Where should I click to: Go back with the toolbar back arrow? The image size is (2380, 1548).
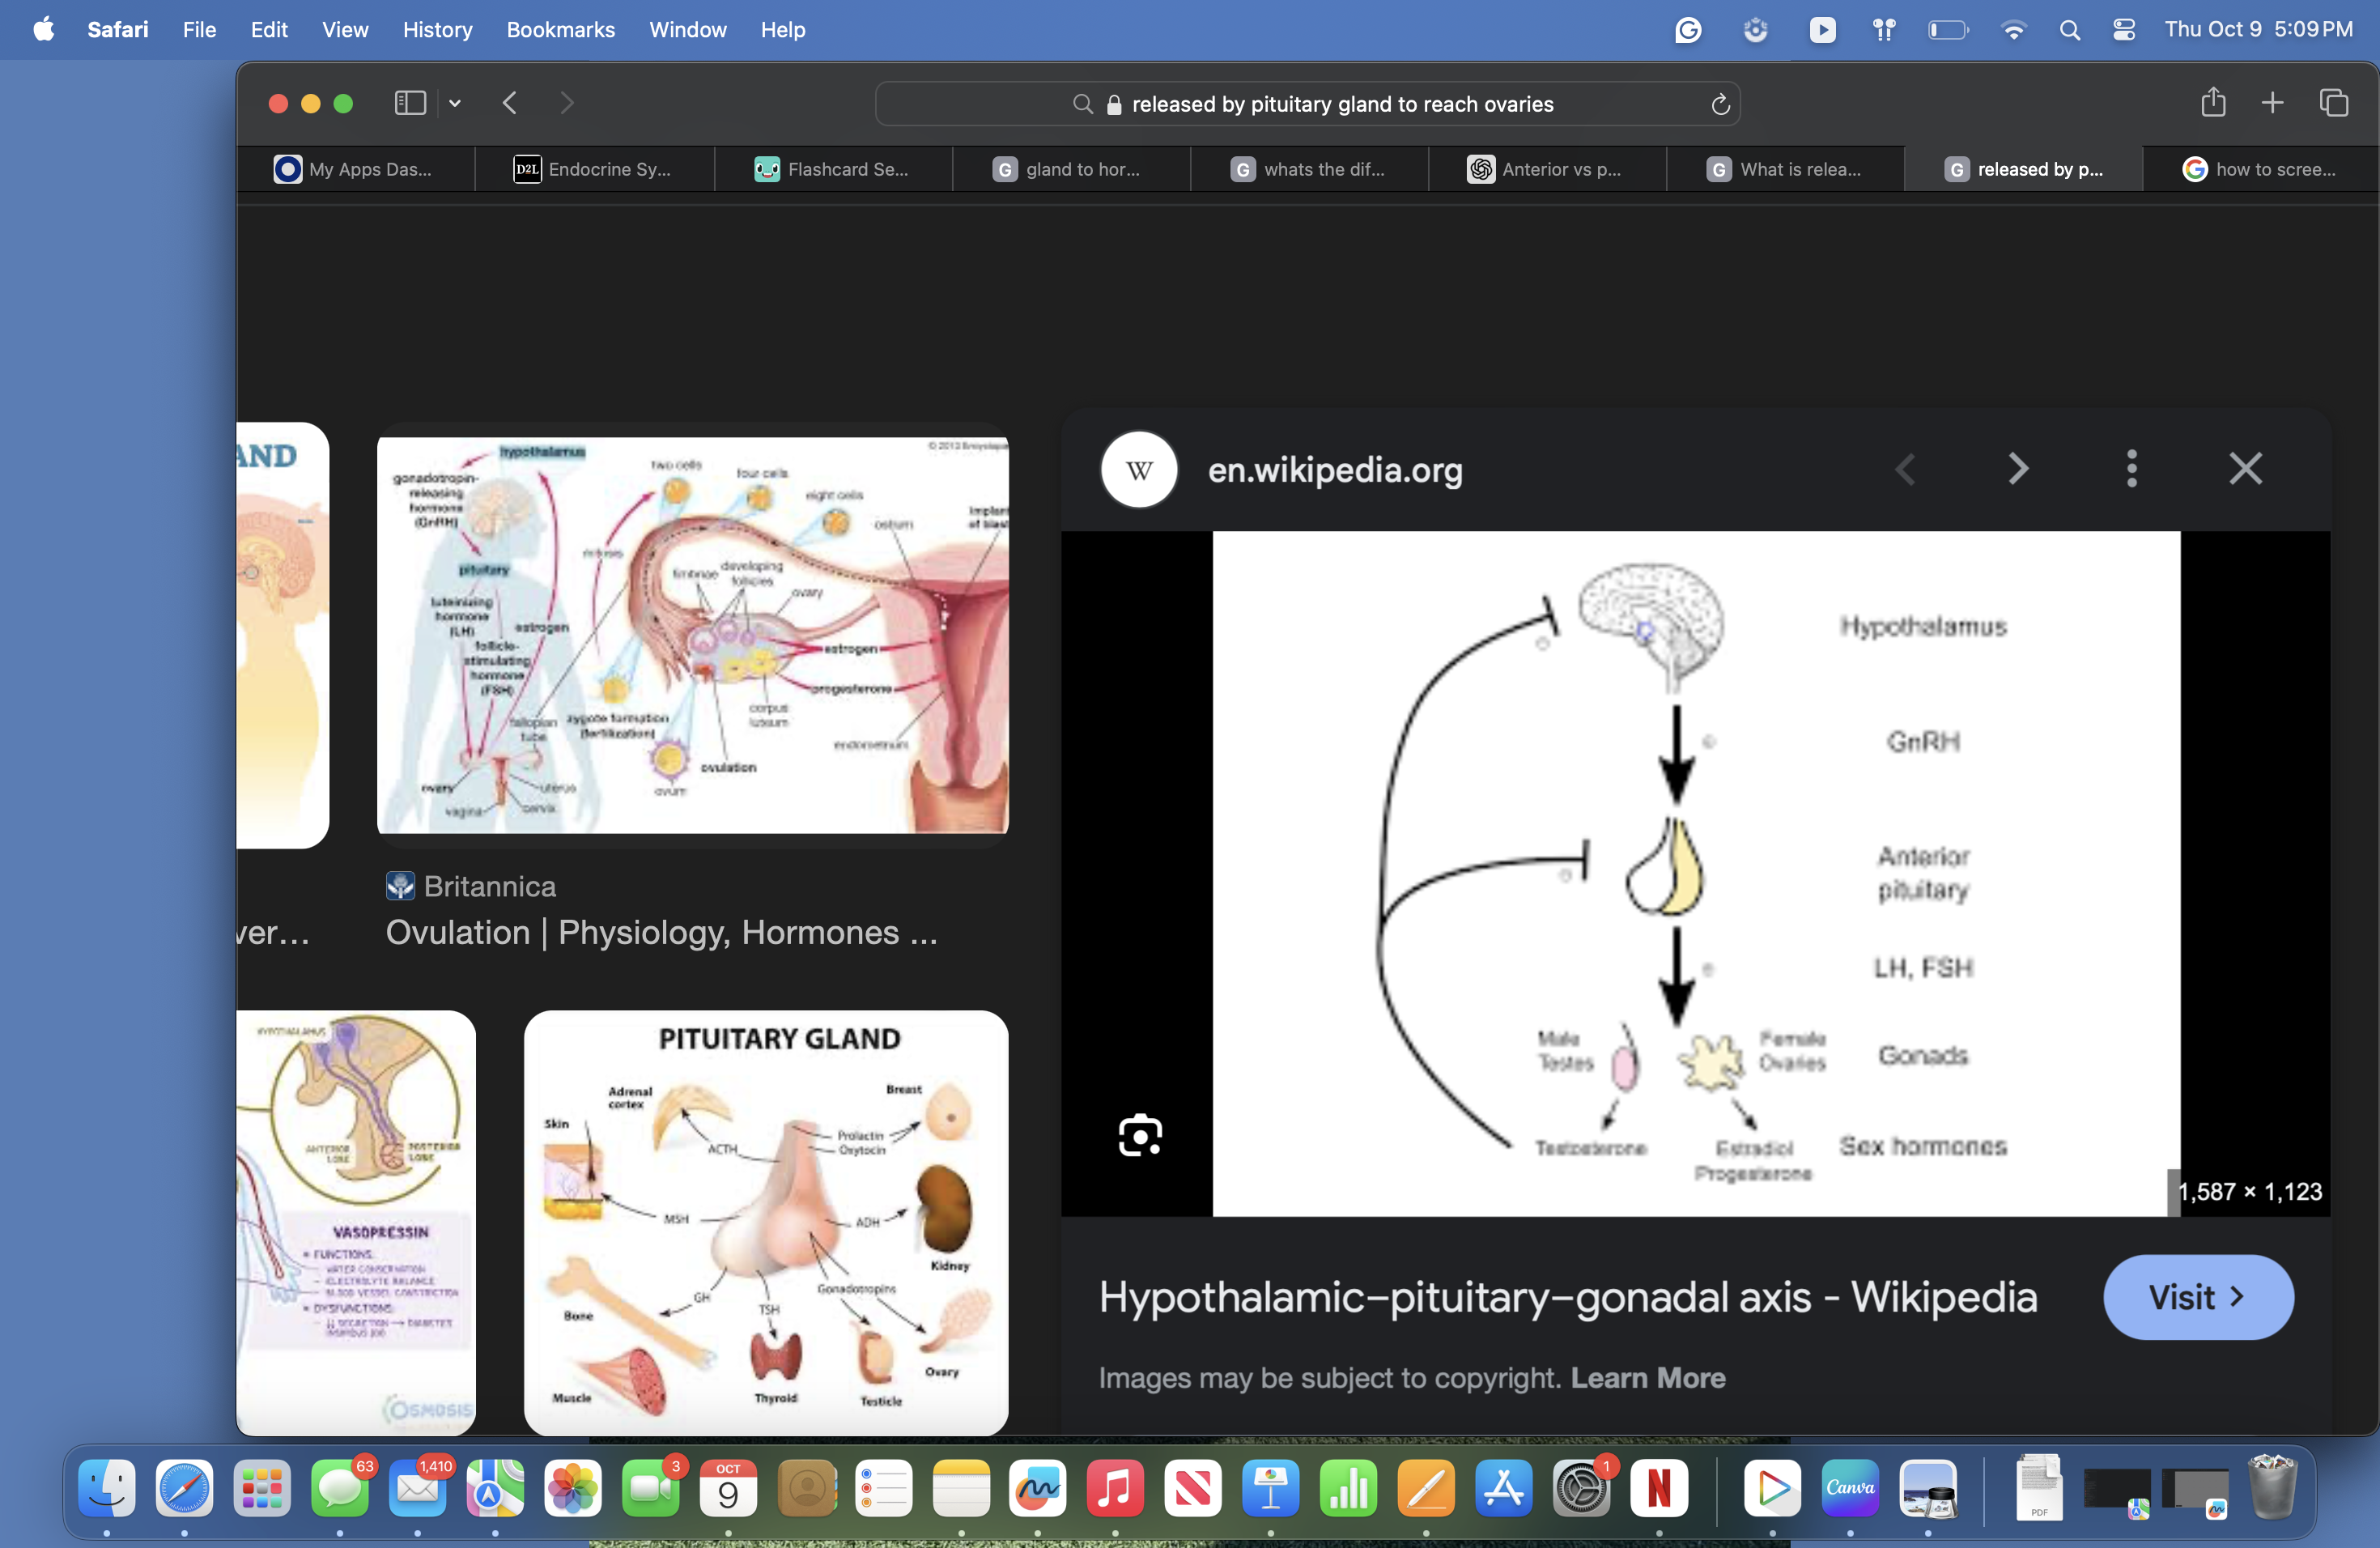point(510,103)
